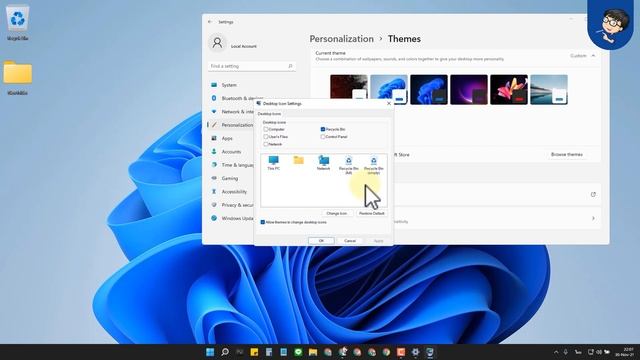Select the landscape Sunrise theme thumbnail

(549, 89)
